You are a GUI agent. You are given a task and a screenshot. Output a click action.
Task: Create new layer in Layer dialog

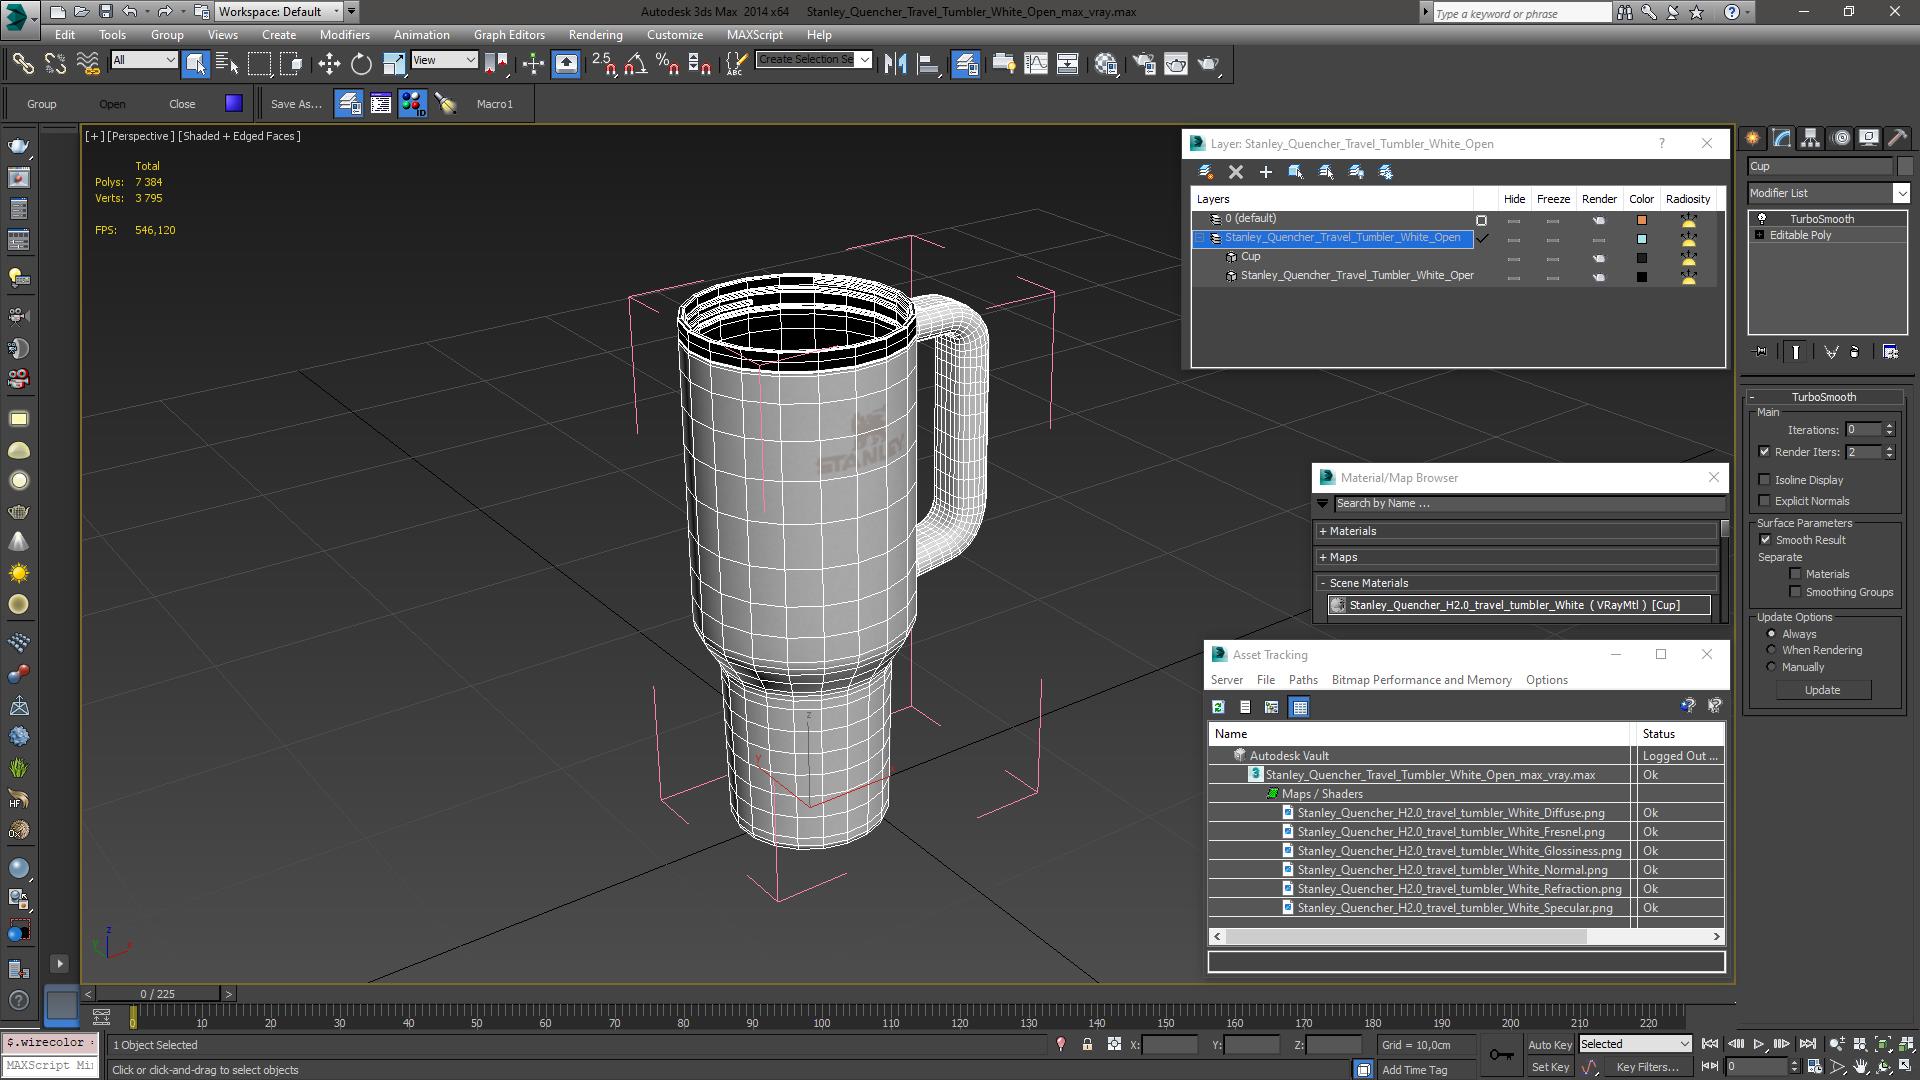[x=1206, y=172]
